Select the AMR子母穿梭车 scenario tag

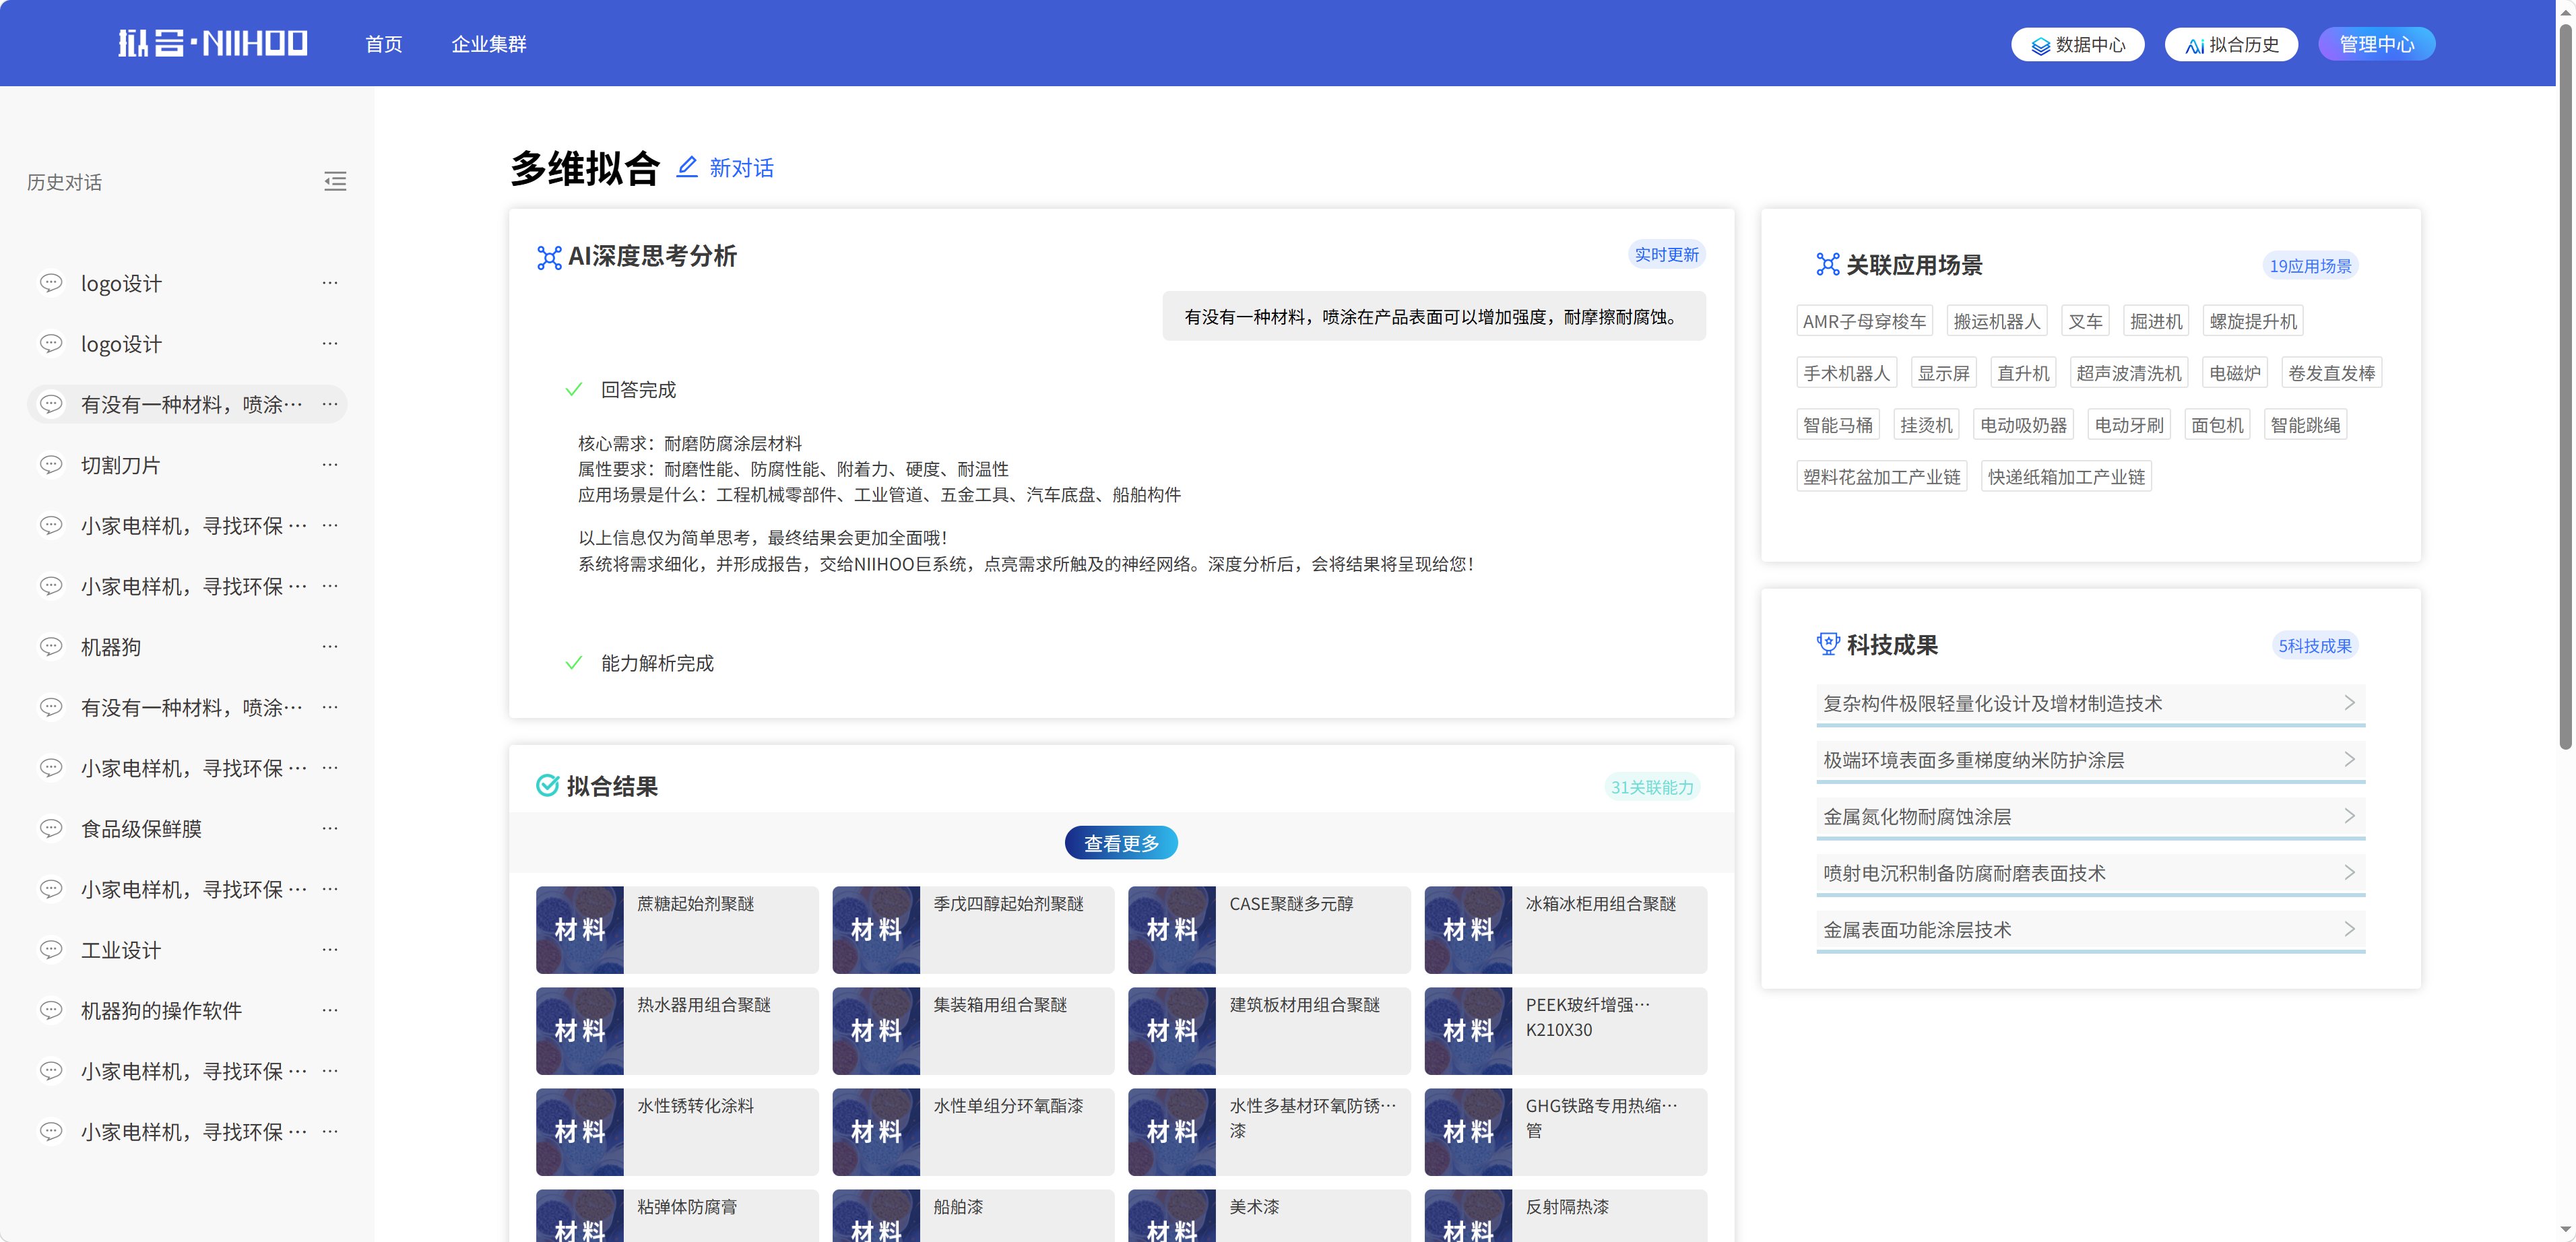1864,321
